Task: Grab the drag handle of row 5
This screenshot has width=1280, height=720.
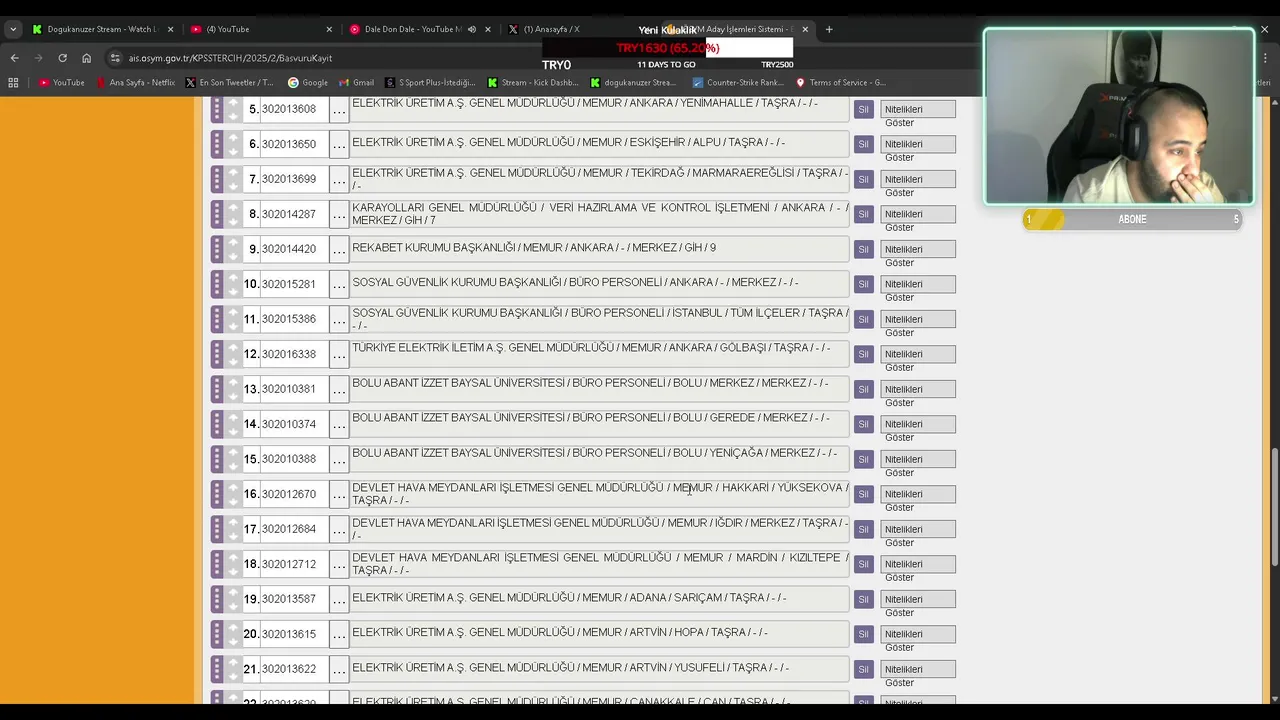Action: point(217,109)
